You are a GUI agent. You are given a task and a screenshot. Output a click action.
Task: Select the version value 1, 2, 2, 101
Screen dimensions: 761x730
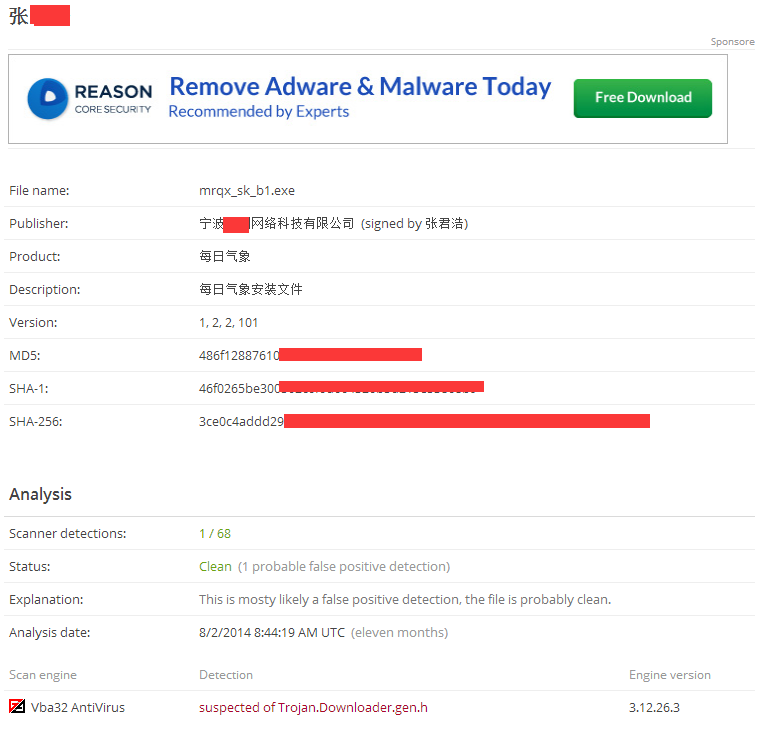point(228,323)
